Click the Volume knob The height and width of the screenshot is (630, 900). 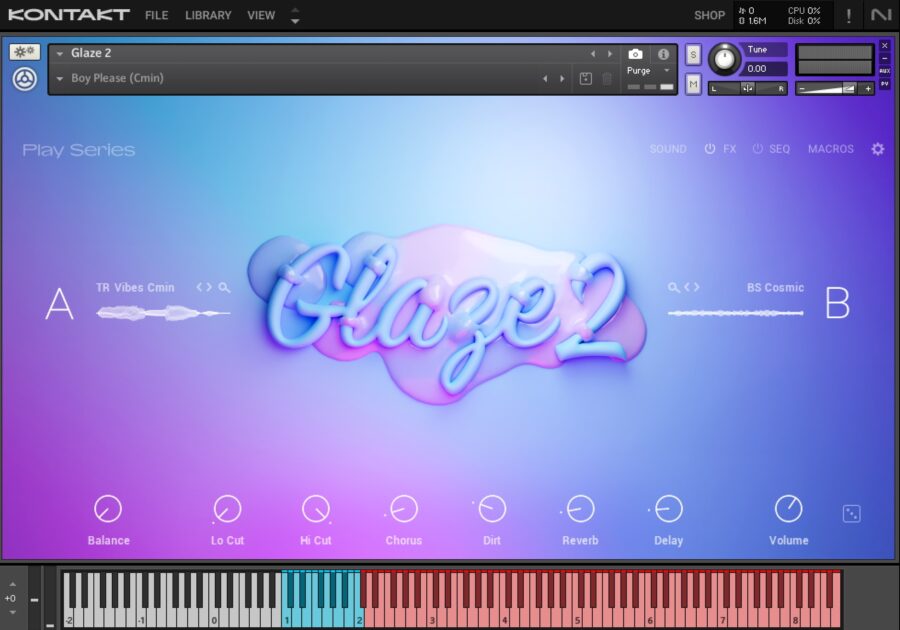click(x=789, y=509)
